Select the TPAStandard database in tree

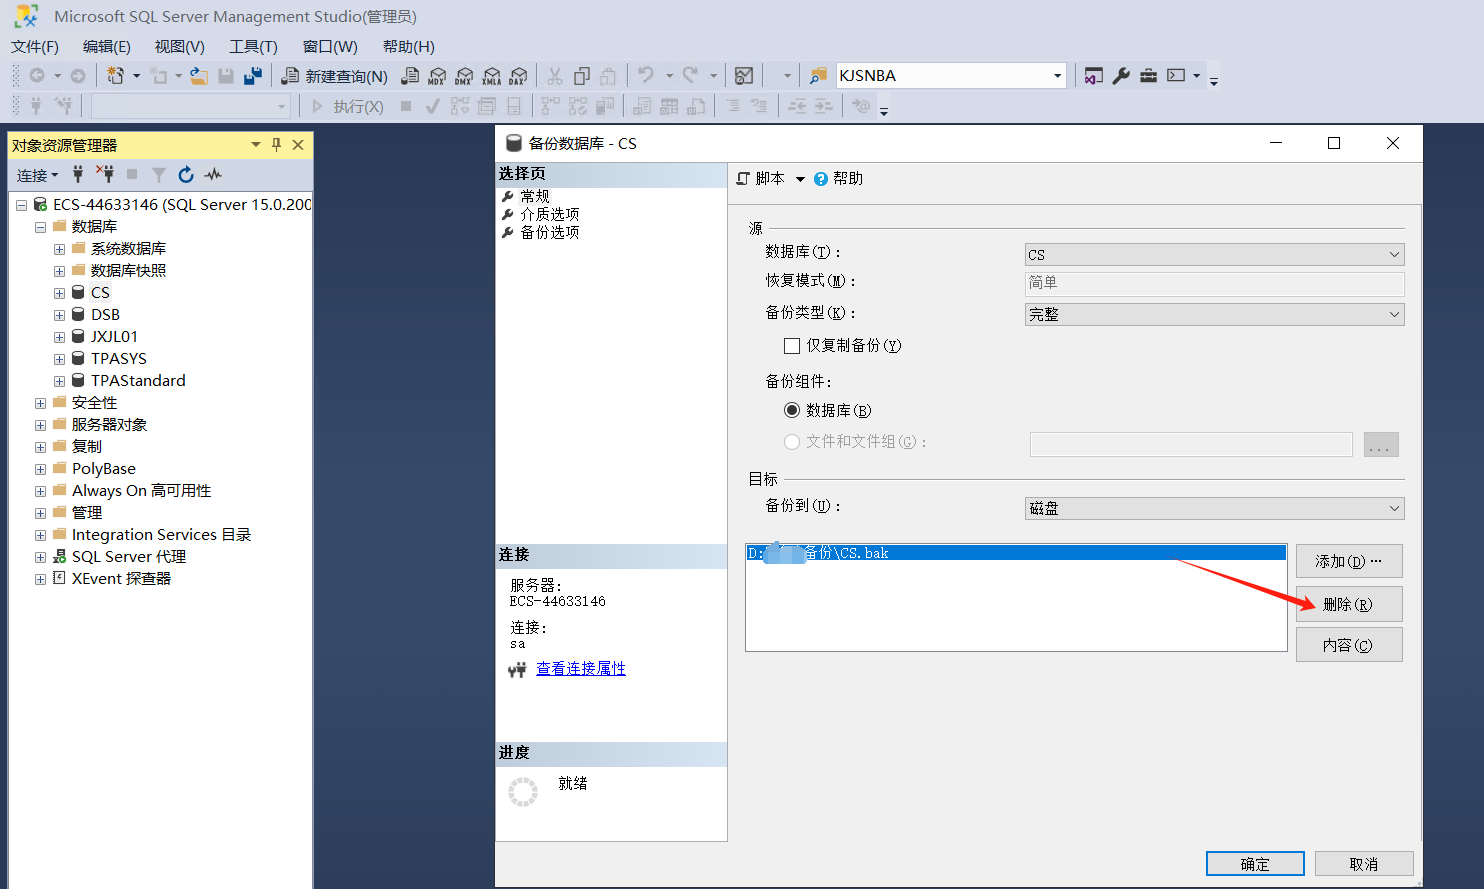138,381
